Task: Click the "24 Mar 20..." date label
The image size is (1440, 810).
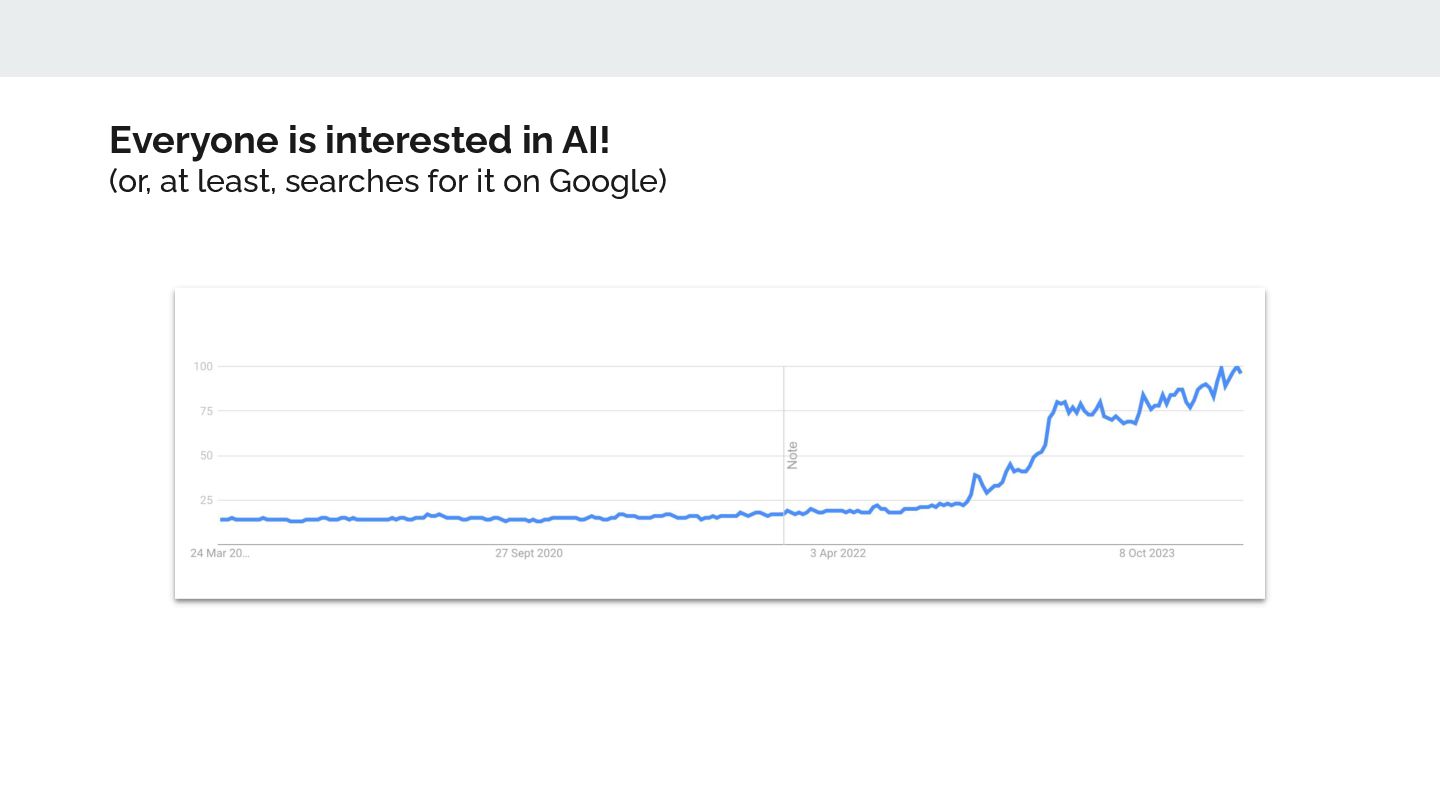Action: tap(220, 553)
